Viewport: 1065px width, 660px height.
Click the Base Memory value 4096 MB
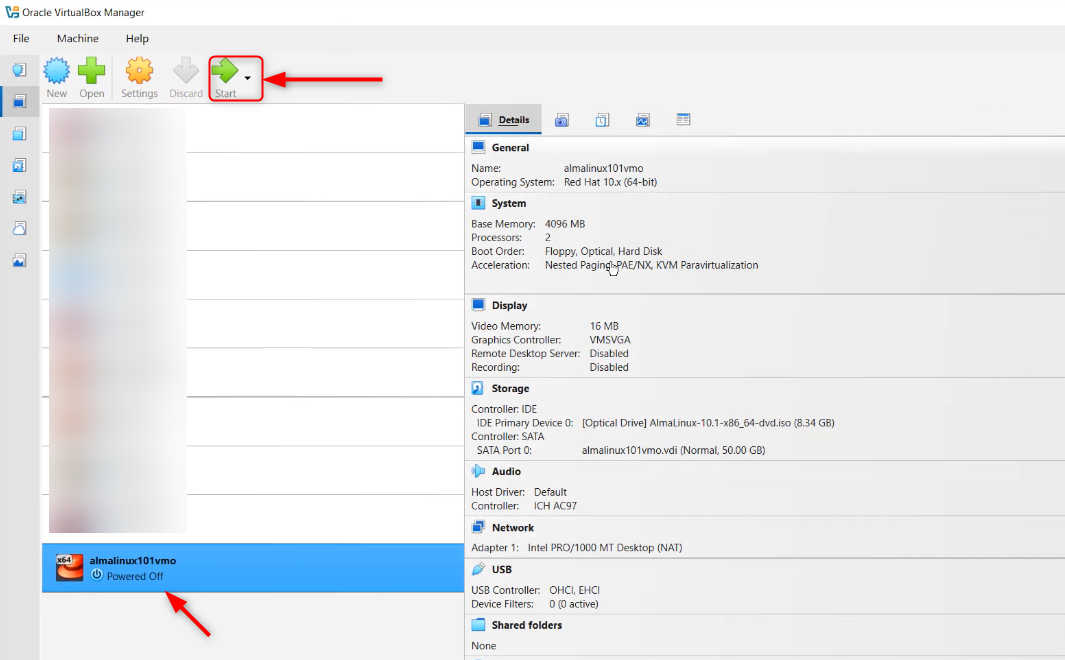564,224
